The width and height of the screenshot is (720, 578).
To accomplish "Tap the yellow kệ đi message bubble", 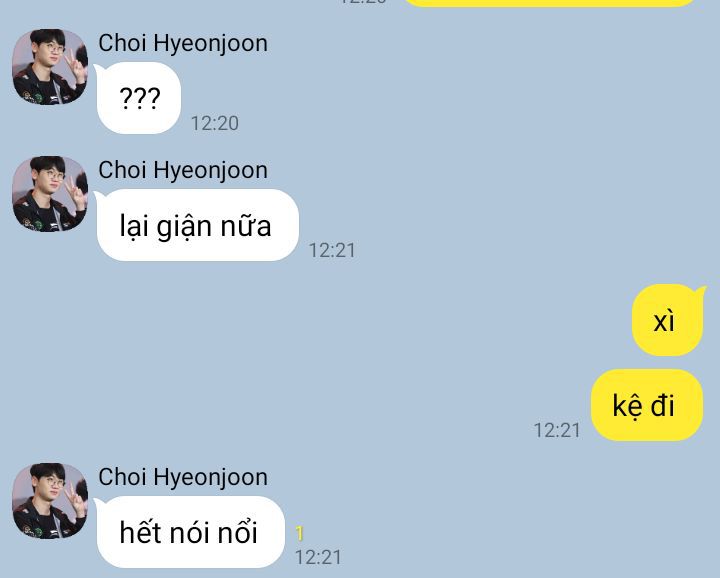I will (647, 405).
